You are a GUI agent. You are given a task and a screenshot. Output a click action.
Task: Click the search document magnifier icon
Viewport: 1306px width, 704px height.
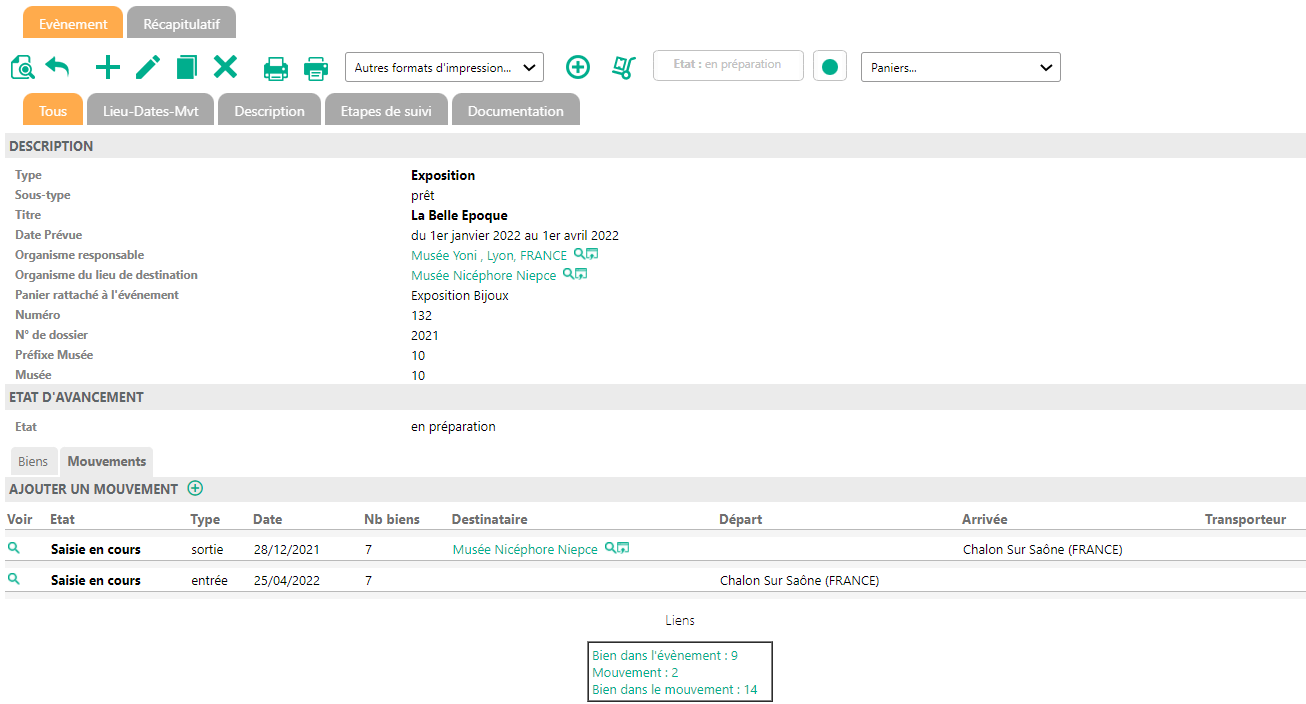[x=22, y=68]
